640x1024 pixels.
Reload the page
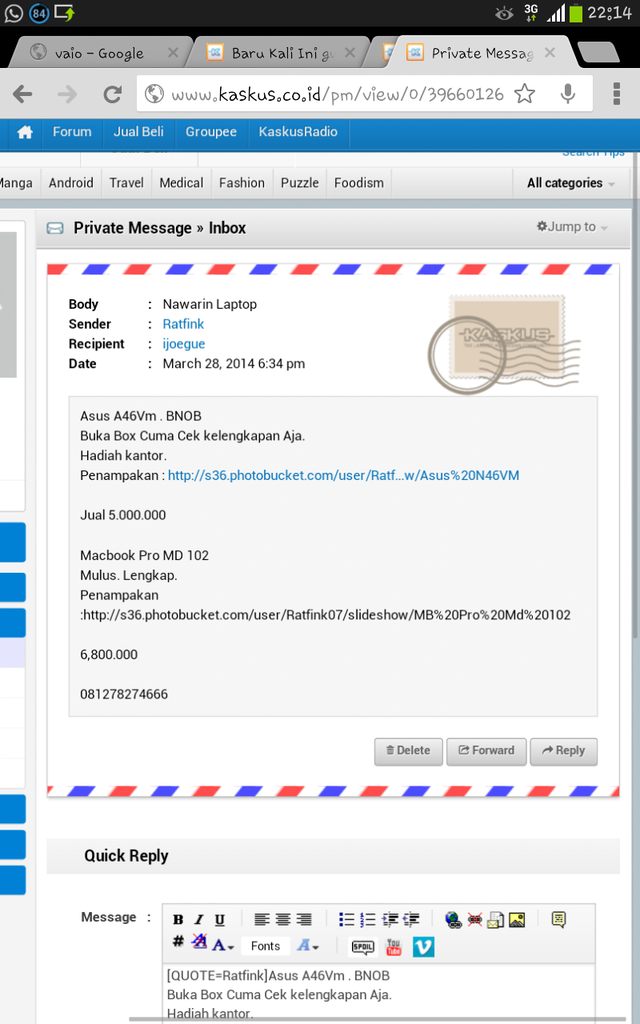click(112, 94)
